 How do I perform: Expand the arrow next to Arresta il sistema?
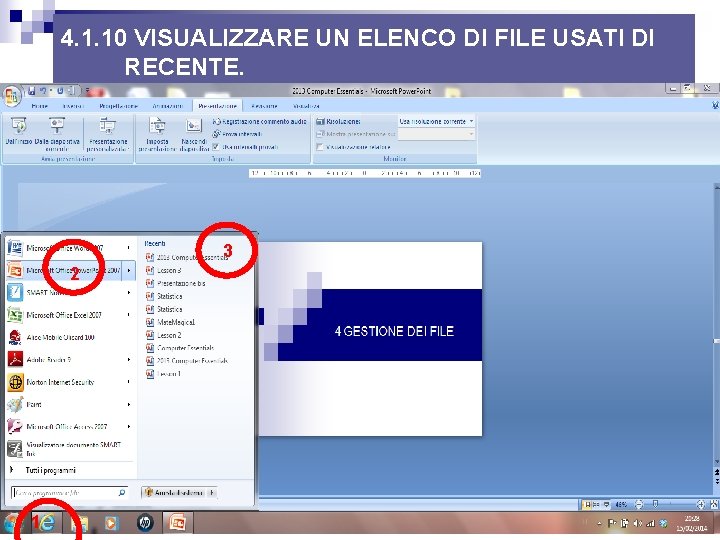(x=212, y=493)
